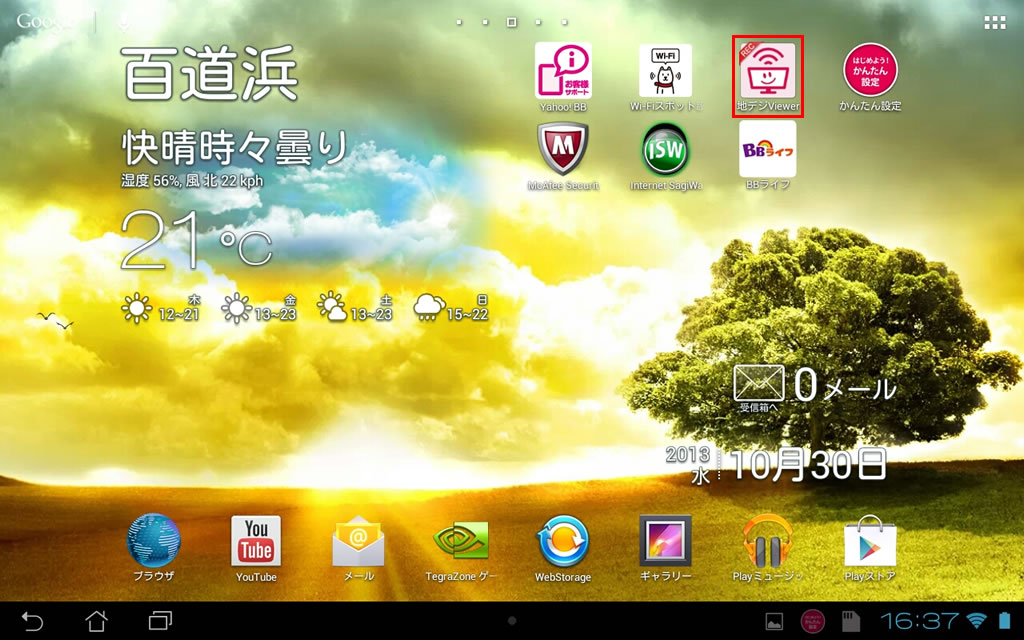Launch McAfee Security

pos(563,150)
